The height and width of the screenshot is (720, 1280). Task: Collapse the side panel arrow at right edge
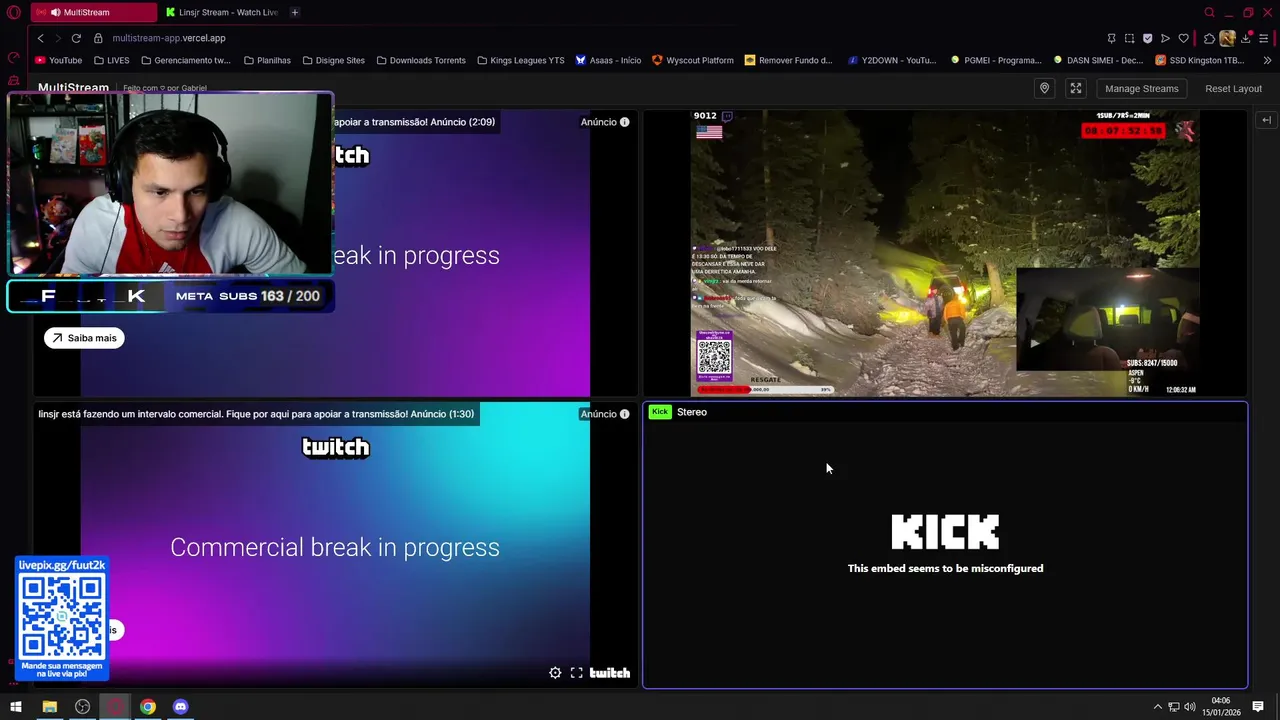[x=1266, y=120]
